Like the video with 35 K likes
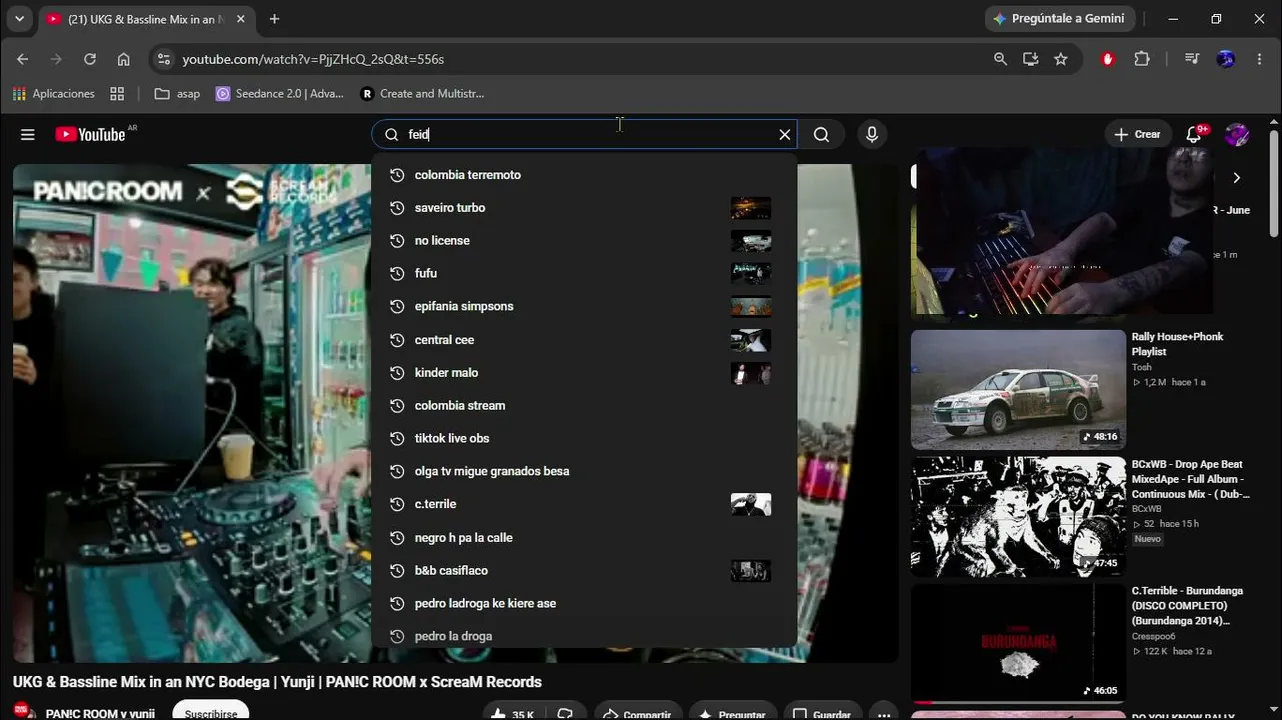This screenshot has width=1282, height=720. pyautogui.click(x=513, y=711)
